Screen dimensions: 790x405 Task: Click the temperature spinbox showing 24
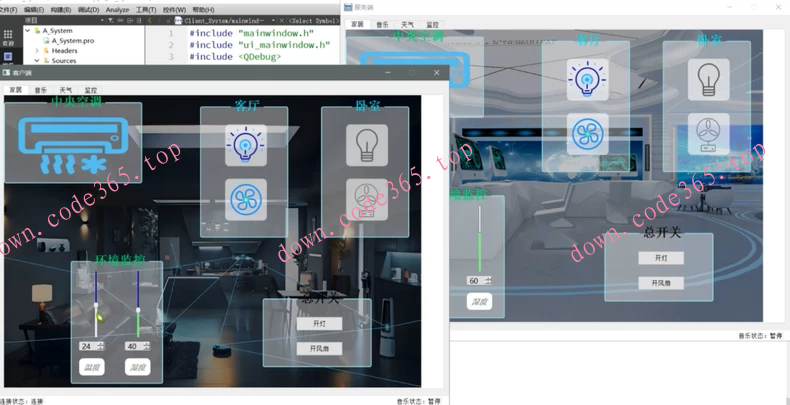point(92,347)
